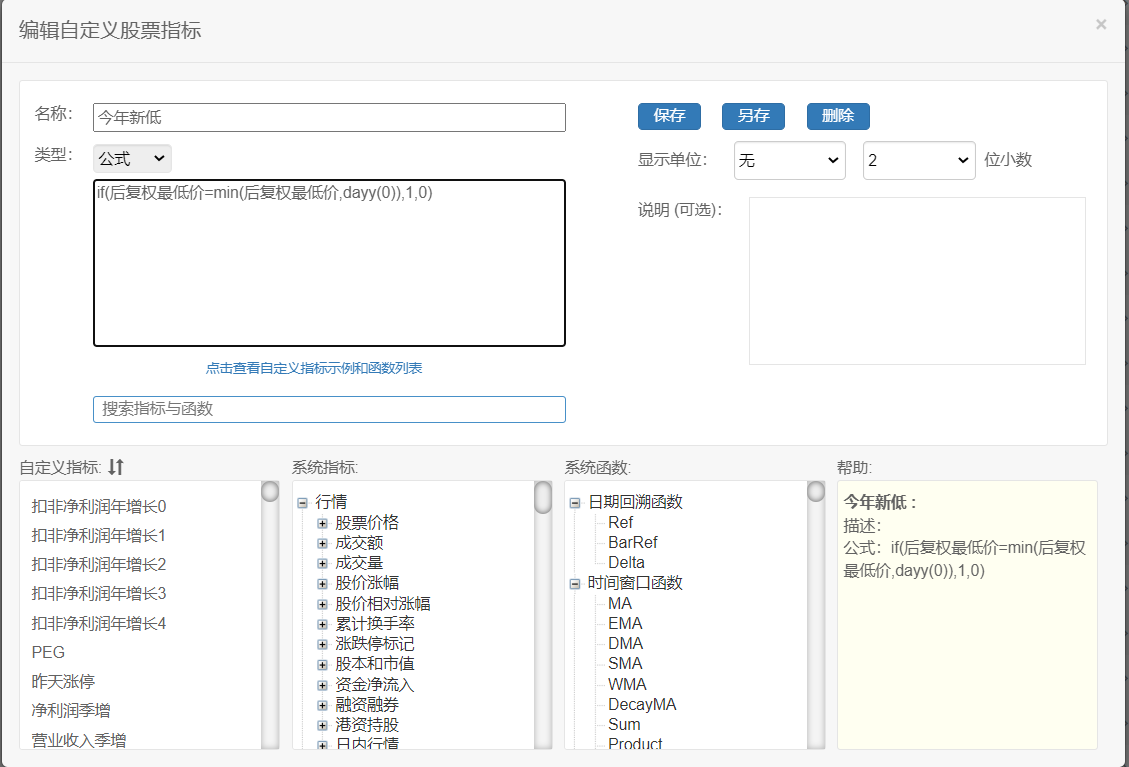Collapse the 时间窗口函数 group
1129x767 pixels.
point(575,583)
